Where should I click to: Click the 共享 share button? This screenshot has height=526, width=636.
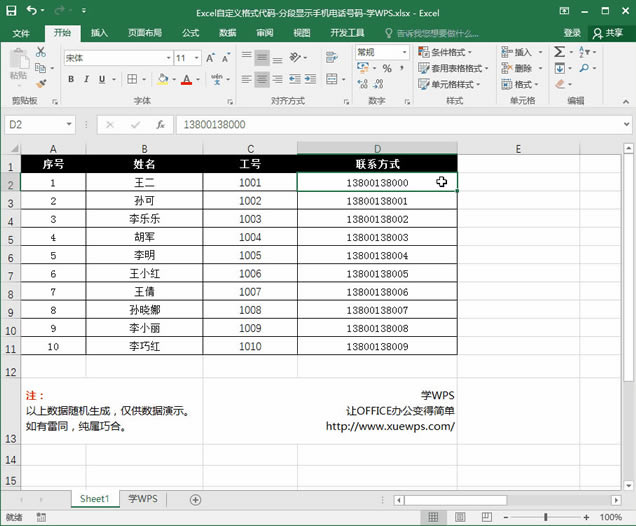[606, 32]
